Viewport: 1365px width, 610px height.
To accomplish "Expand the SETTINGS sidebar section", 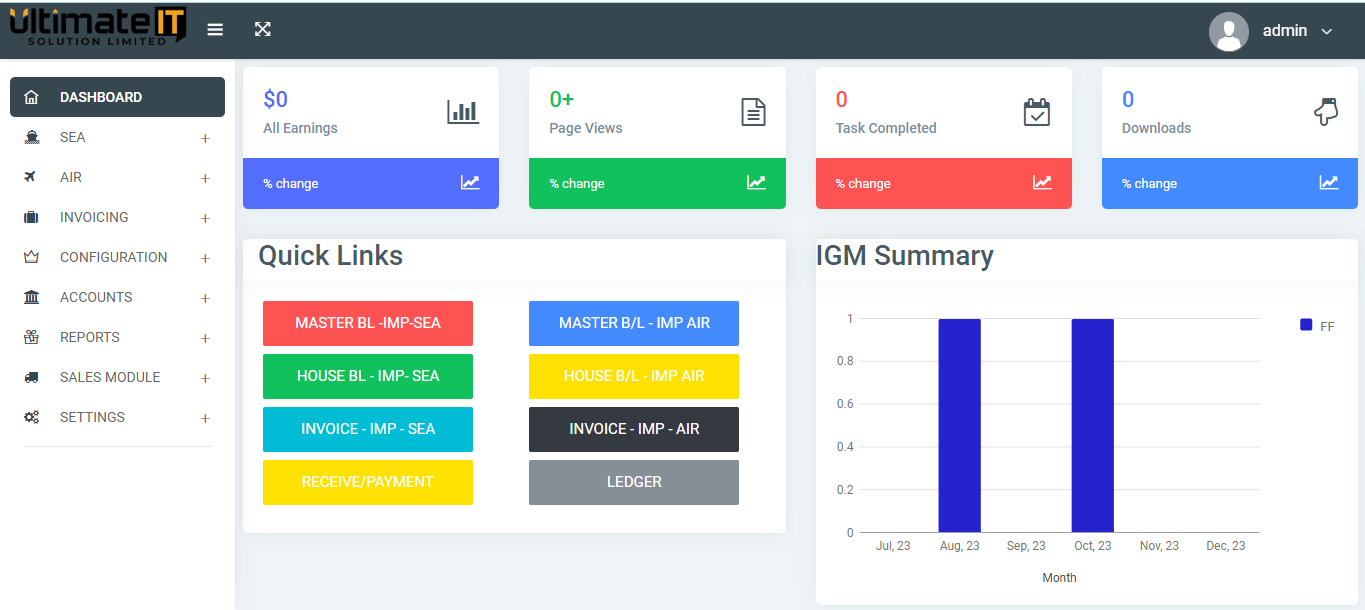I will pyautogui.click(x=117, y=417).
